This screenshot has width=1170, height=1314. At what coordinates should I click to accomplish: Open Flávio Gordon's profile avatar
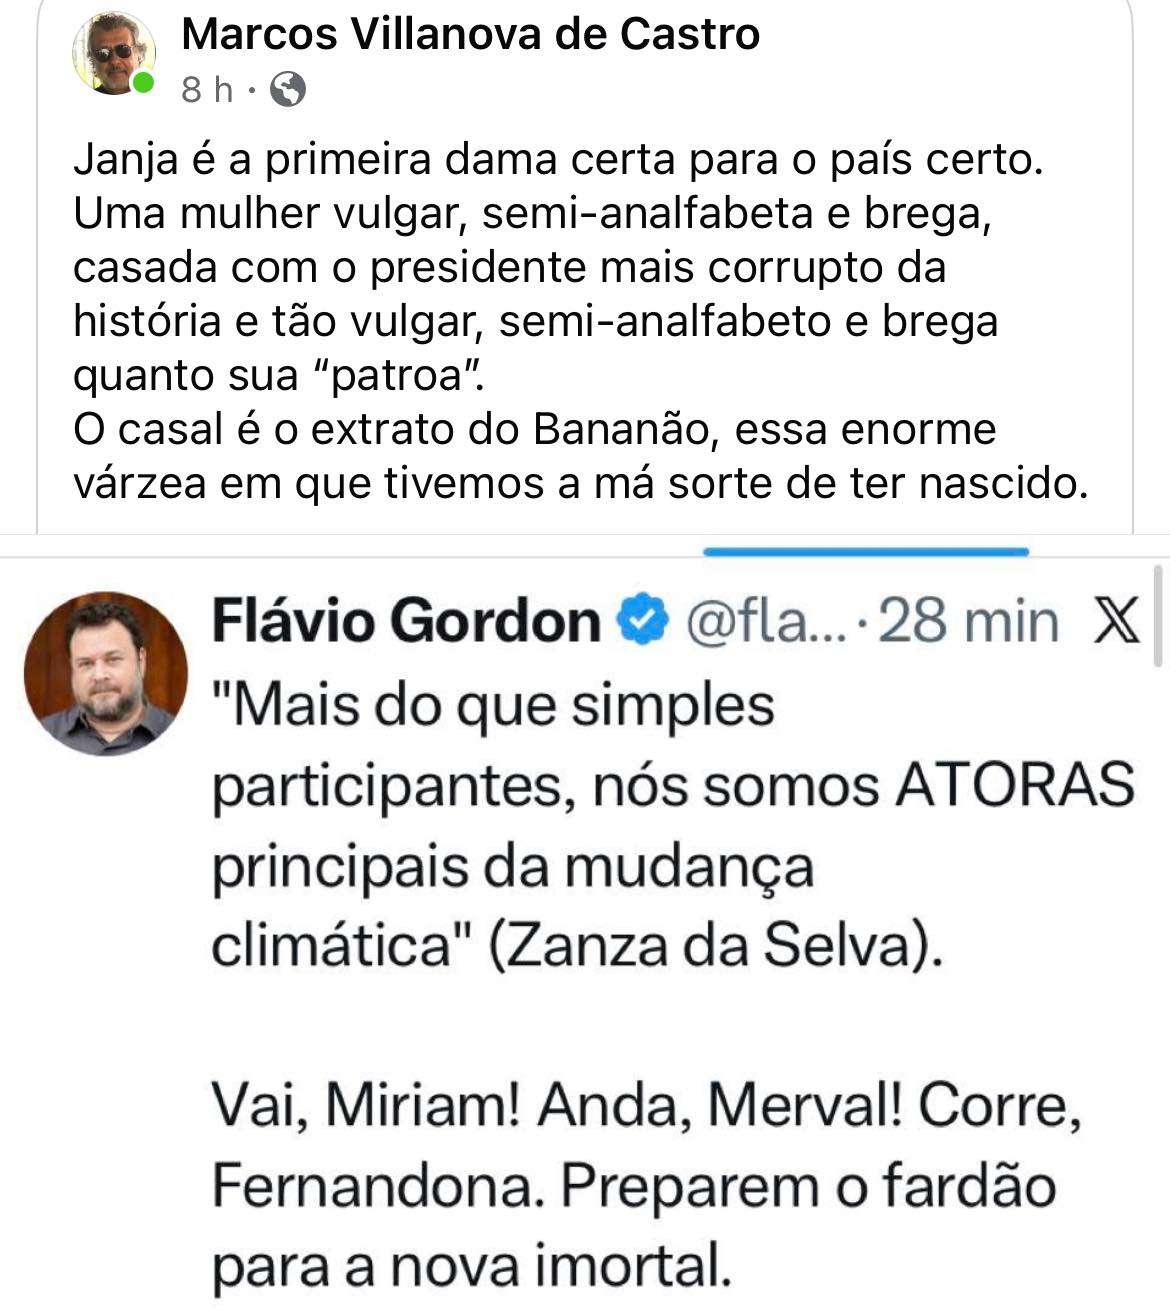105,673
